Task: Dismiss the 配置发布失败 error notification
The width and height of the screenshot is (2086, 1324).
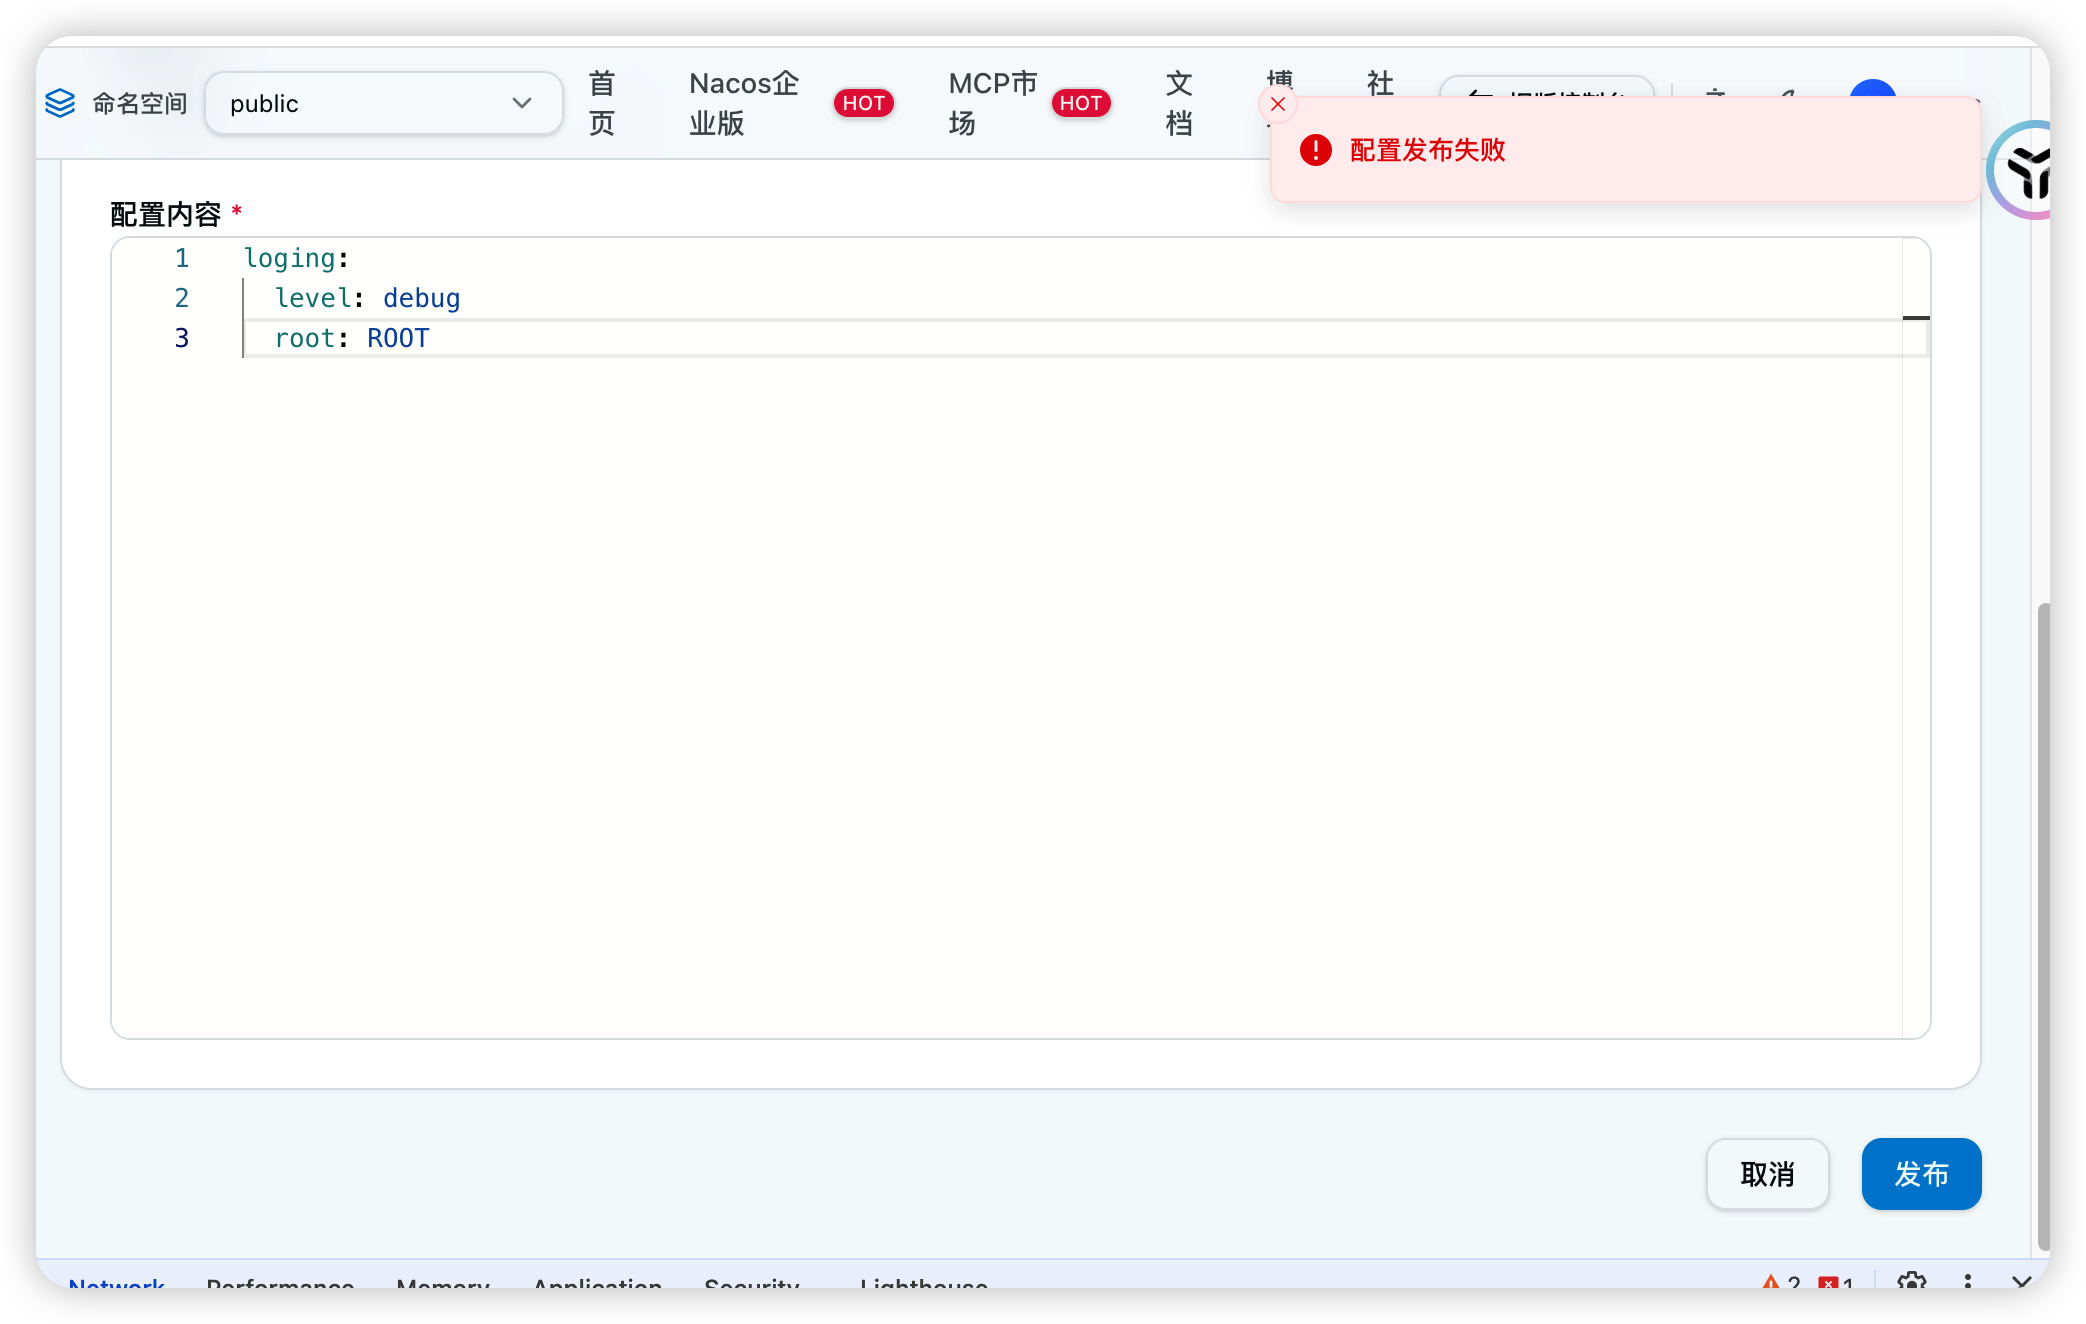Action: coord(1277,104)
